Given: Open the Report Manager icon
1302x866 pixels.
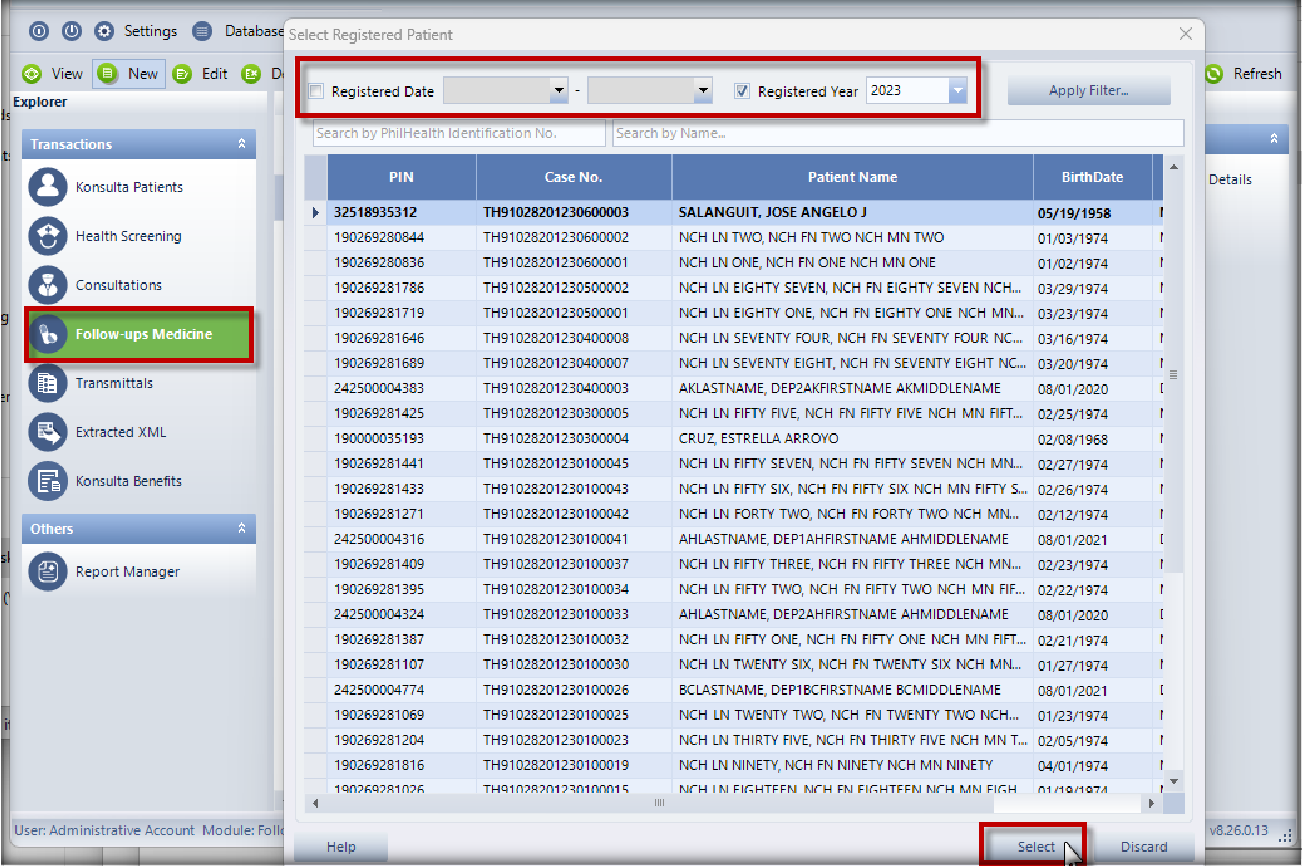Looking at the screenshot, I should click(x=47, y=572).
